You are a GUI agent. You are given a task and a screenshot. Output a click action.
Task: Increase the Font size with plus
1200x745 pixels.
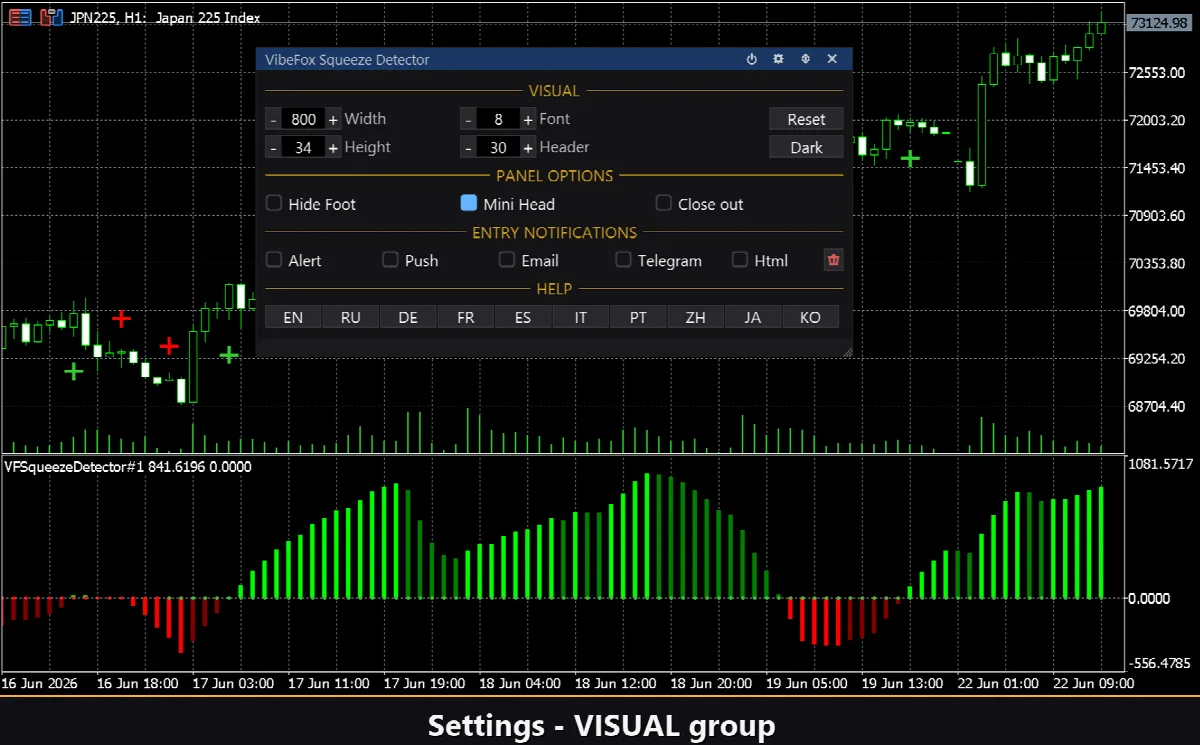pos(528,119)
